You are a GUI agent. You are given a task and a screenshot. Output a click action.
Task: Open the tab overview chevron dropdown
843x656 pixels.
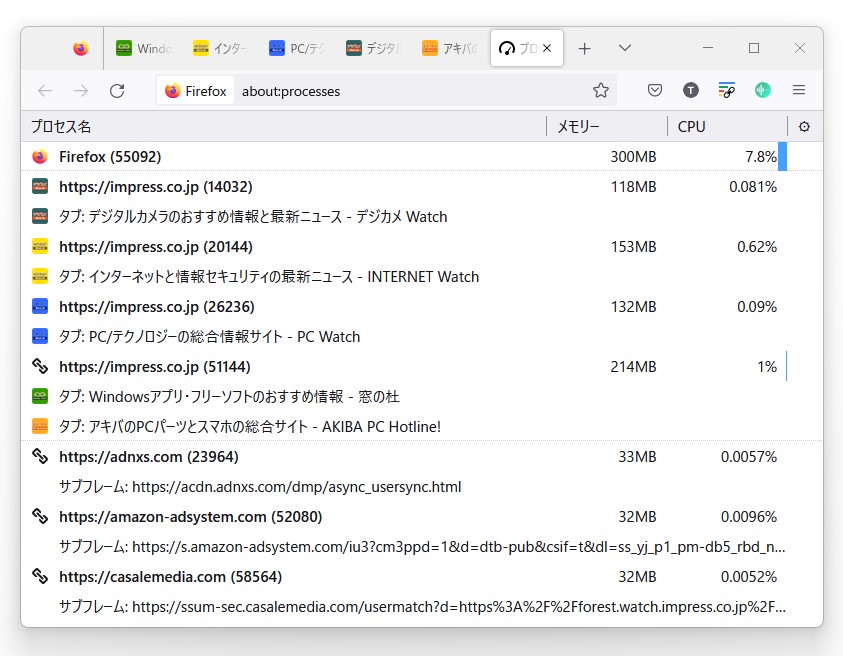[624, 47]
